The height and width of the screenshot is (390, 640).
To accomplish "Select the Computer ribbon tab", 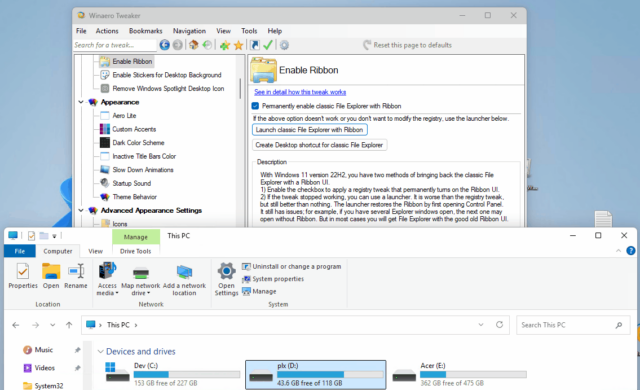I will [58, 251].
